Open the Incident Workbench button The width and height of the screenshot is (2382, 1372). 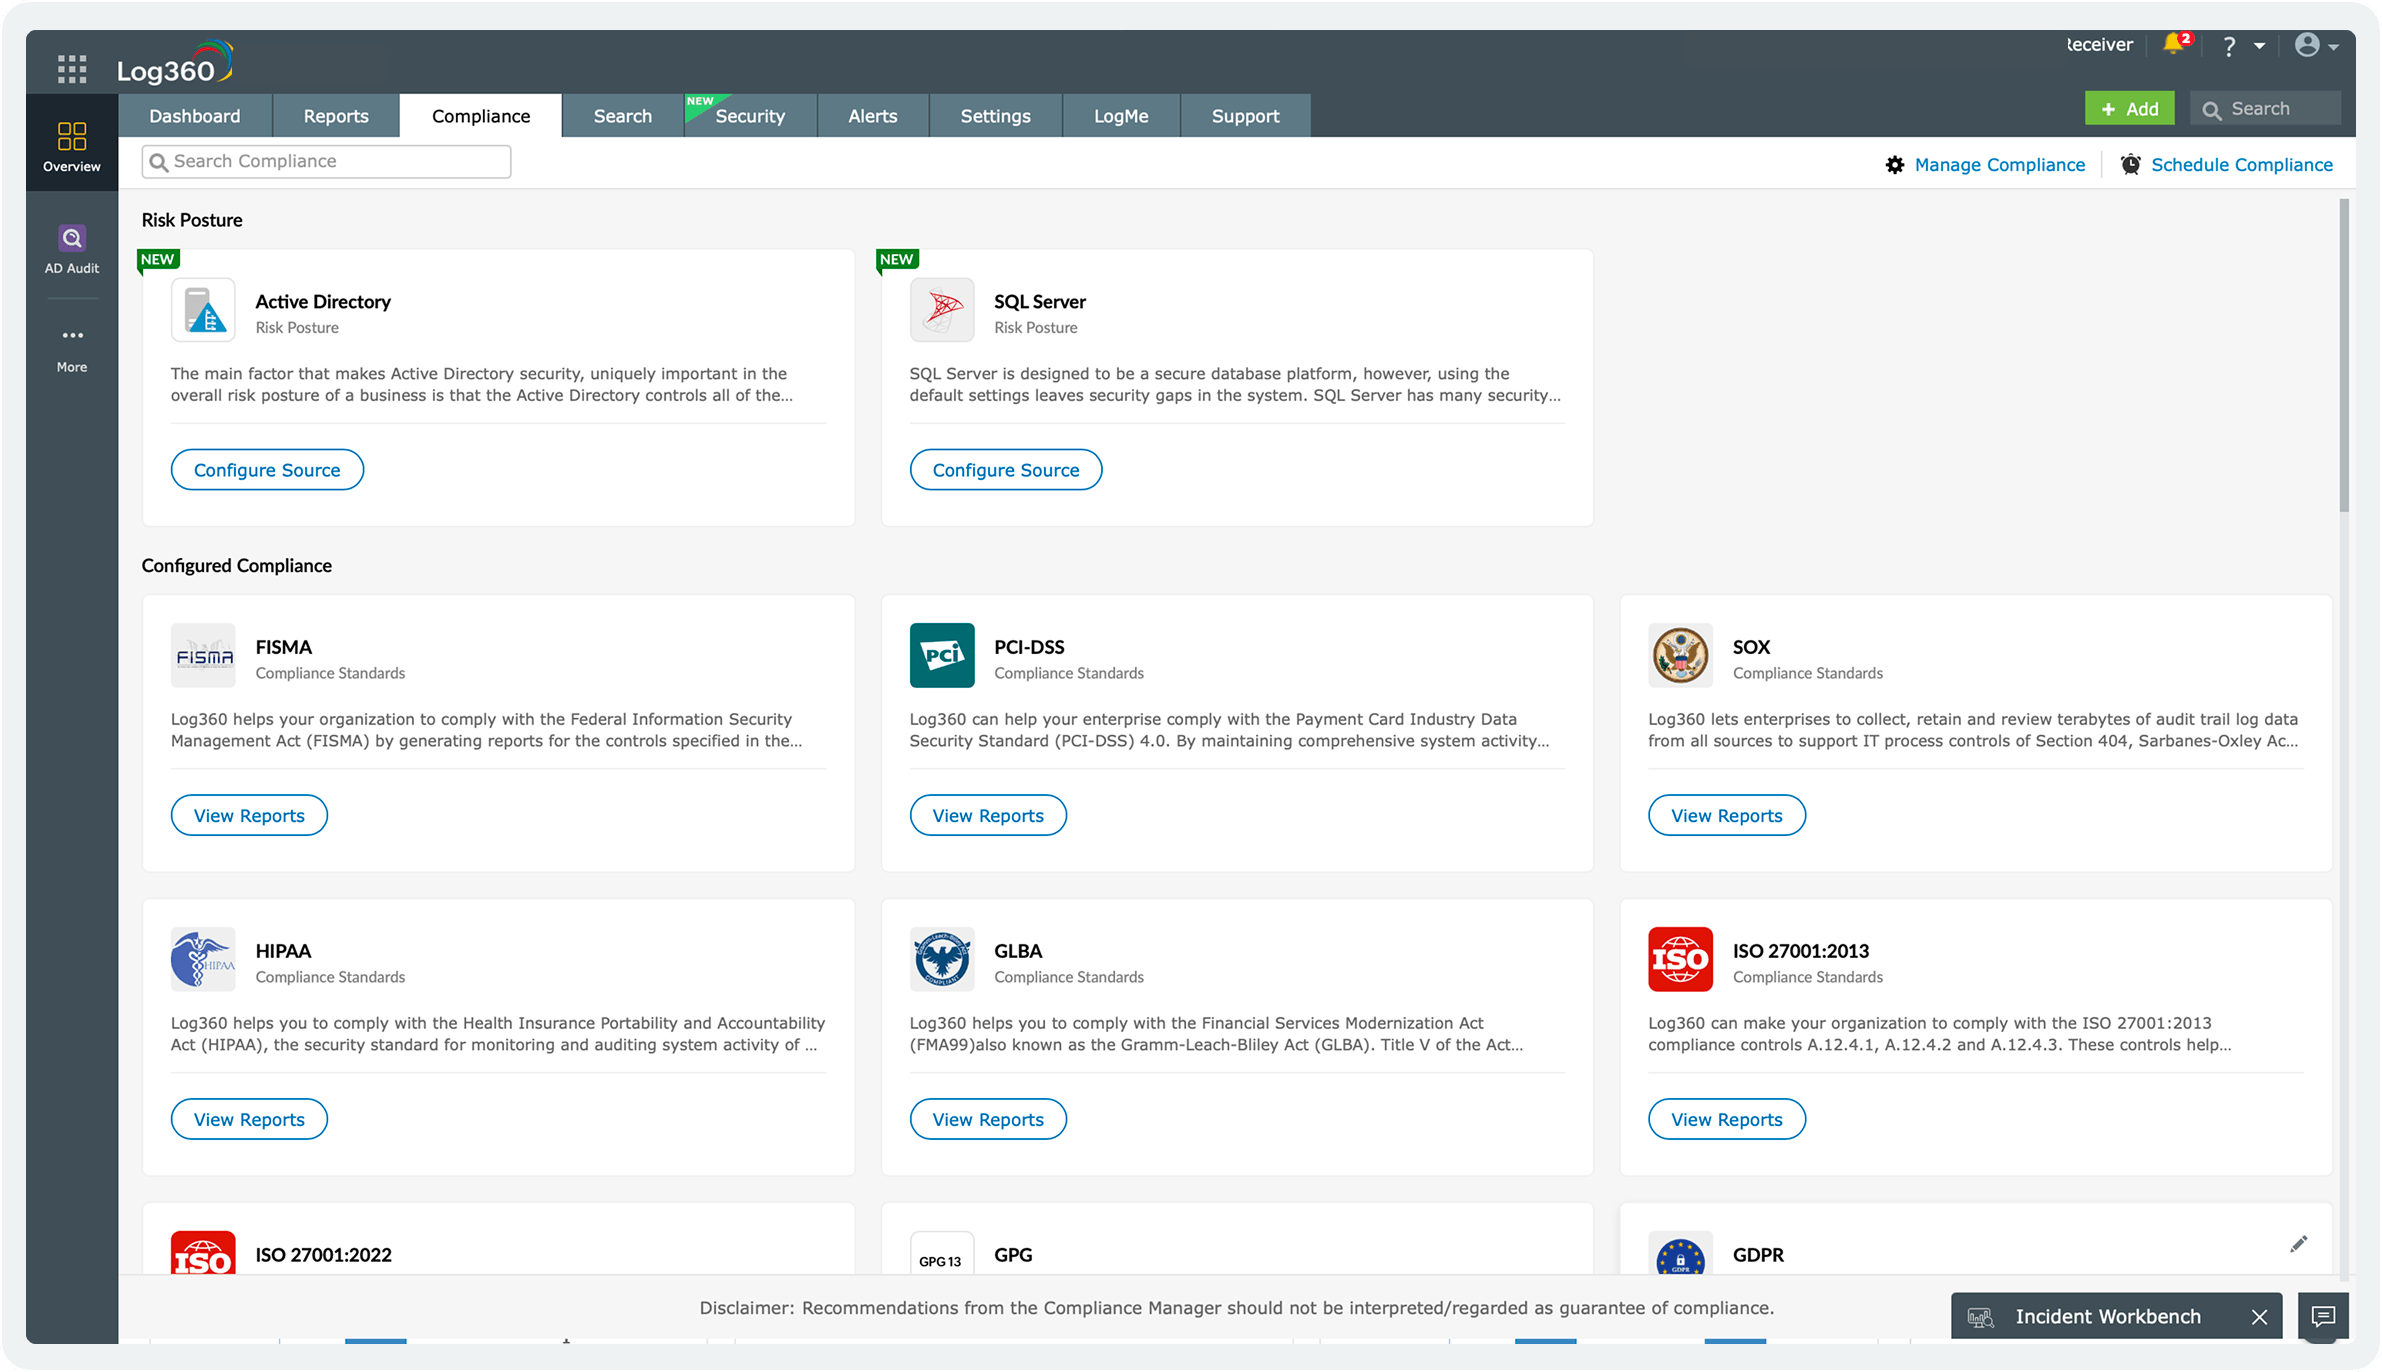[2116, 1317]
